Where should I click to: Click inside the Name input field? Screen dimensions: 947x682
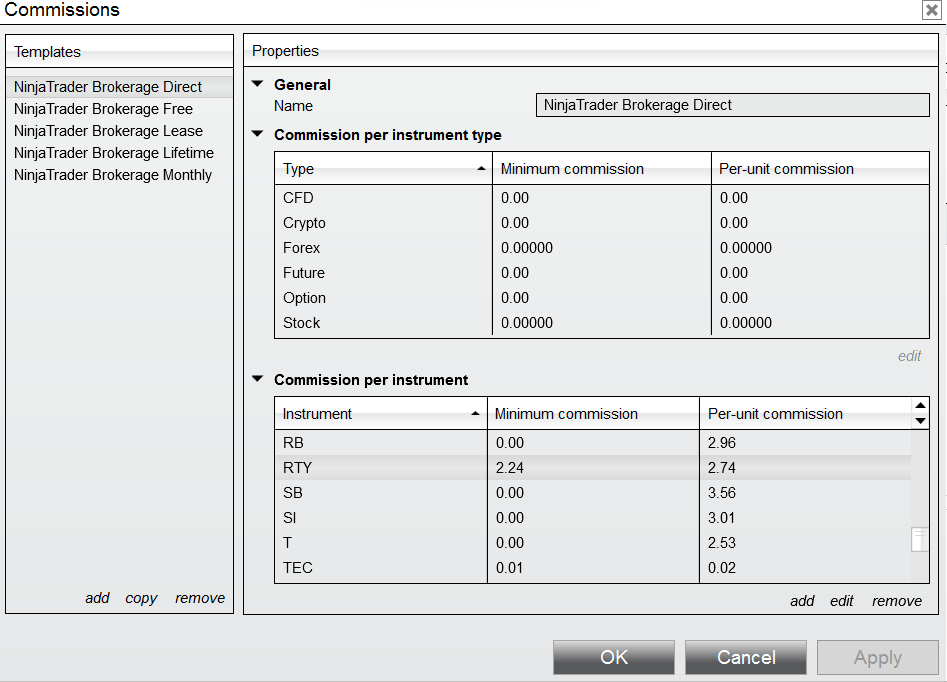pos(732,104)
